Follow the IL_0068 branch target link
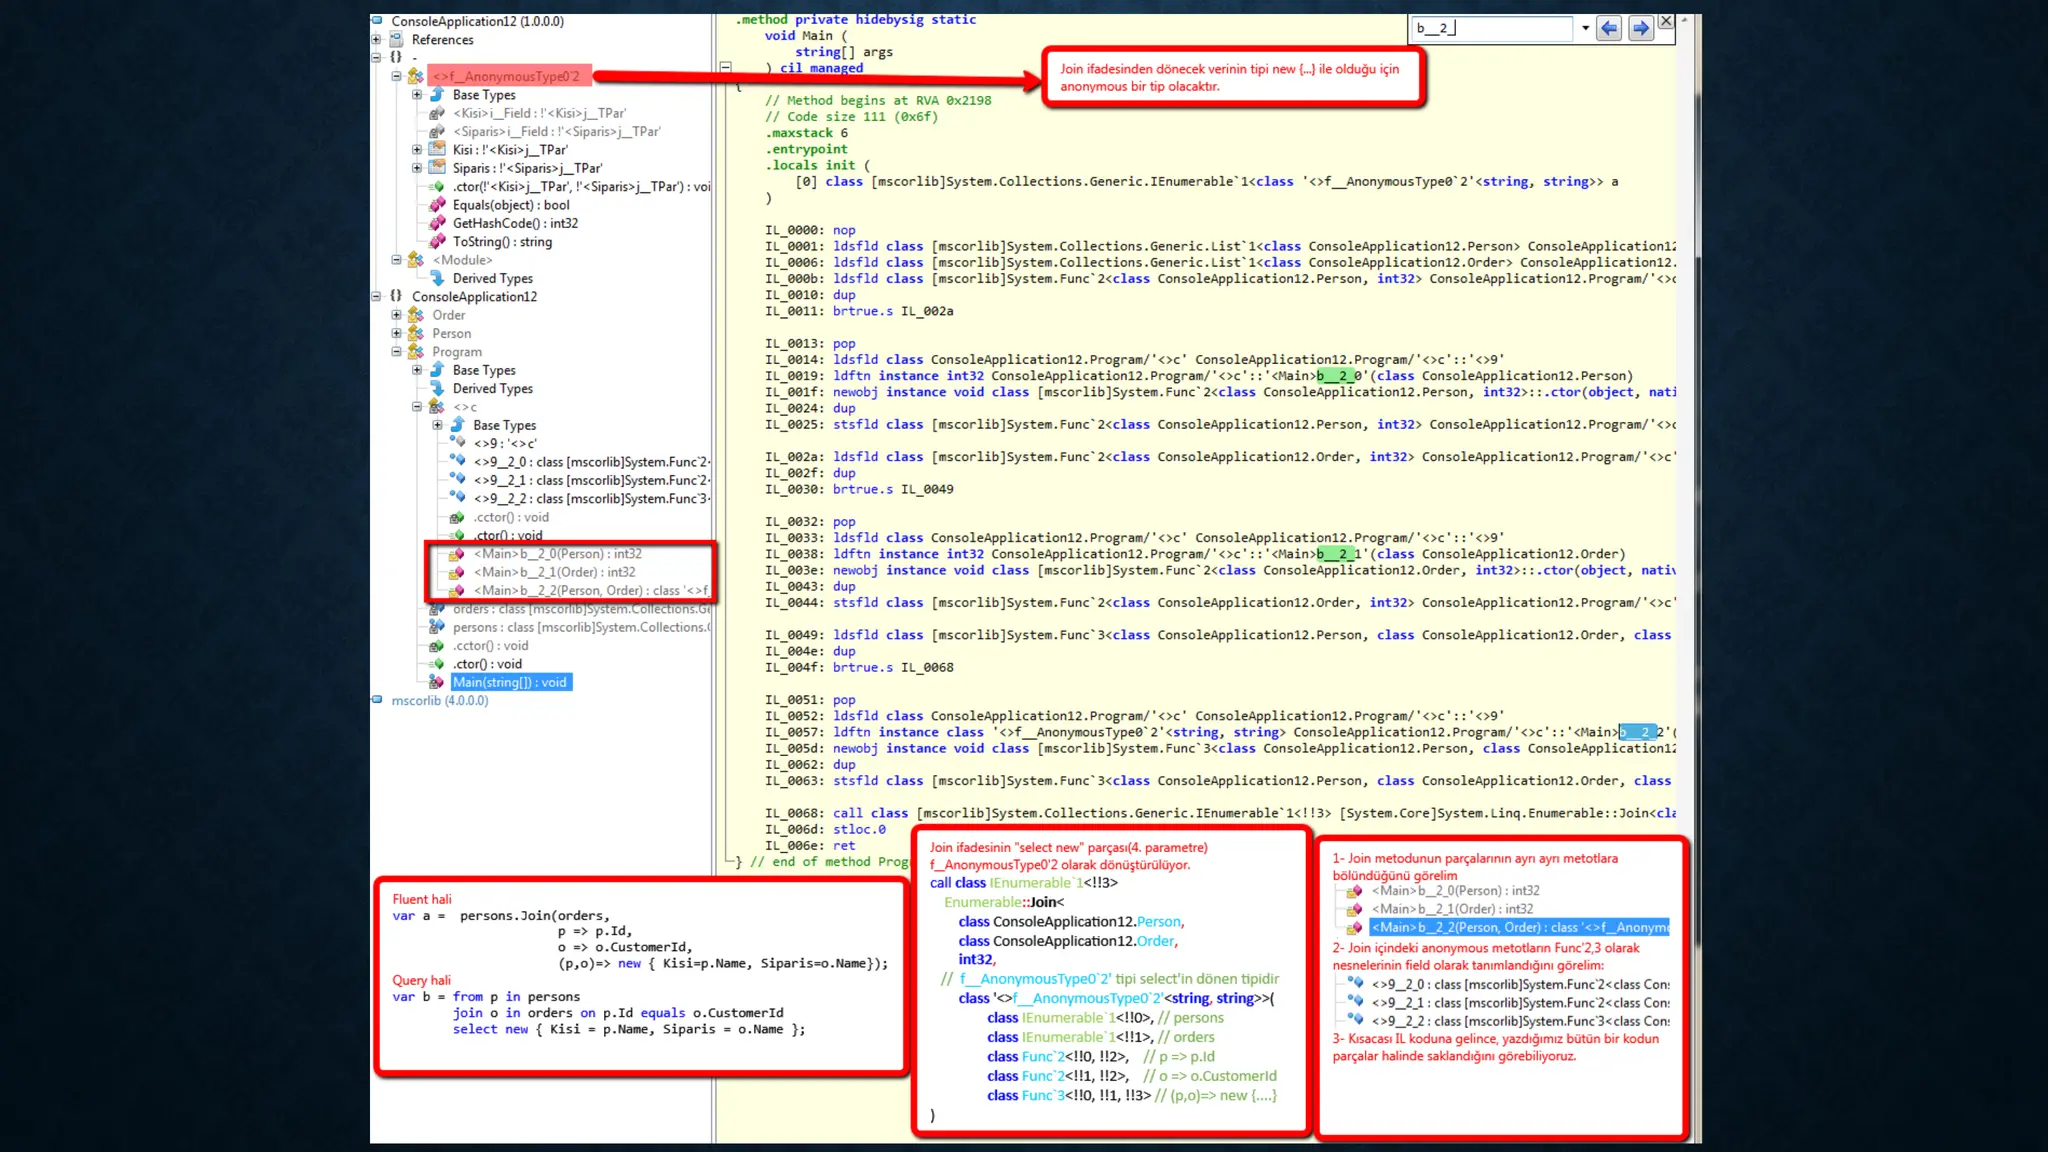The image size is (2048, 1152). click(927, 667)
